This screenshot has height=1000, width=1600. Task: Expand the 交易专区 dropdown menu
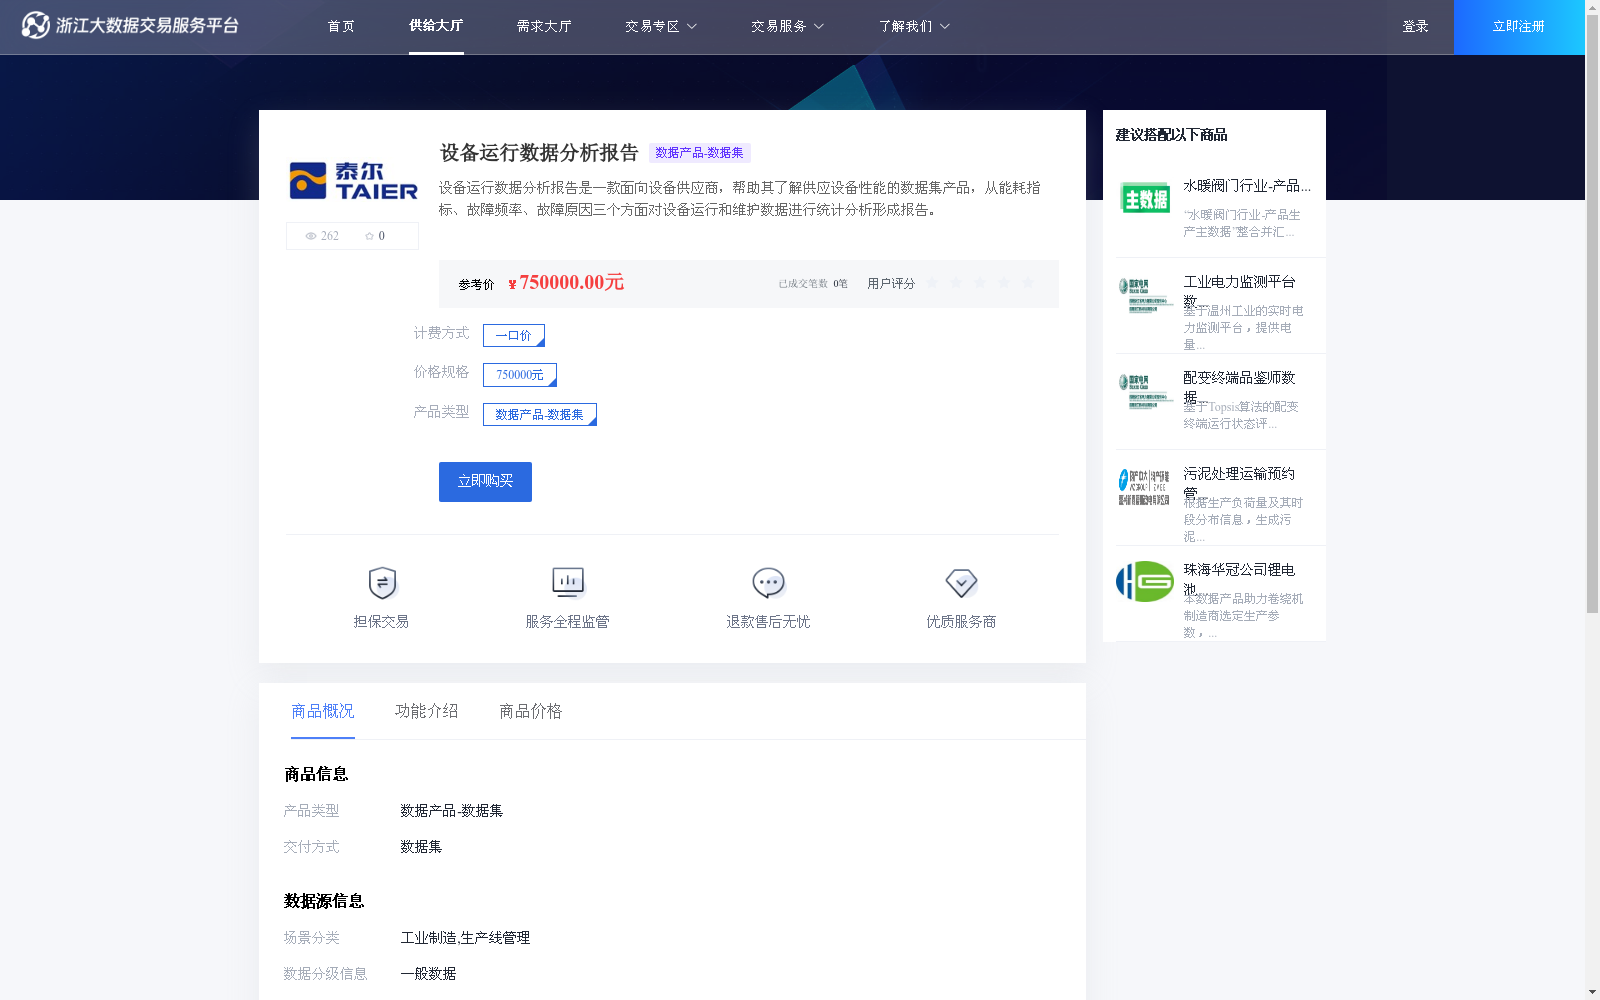(x=661, y=26)
